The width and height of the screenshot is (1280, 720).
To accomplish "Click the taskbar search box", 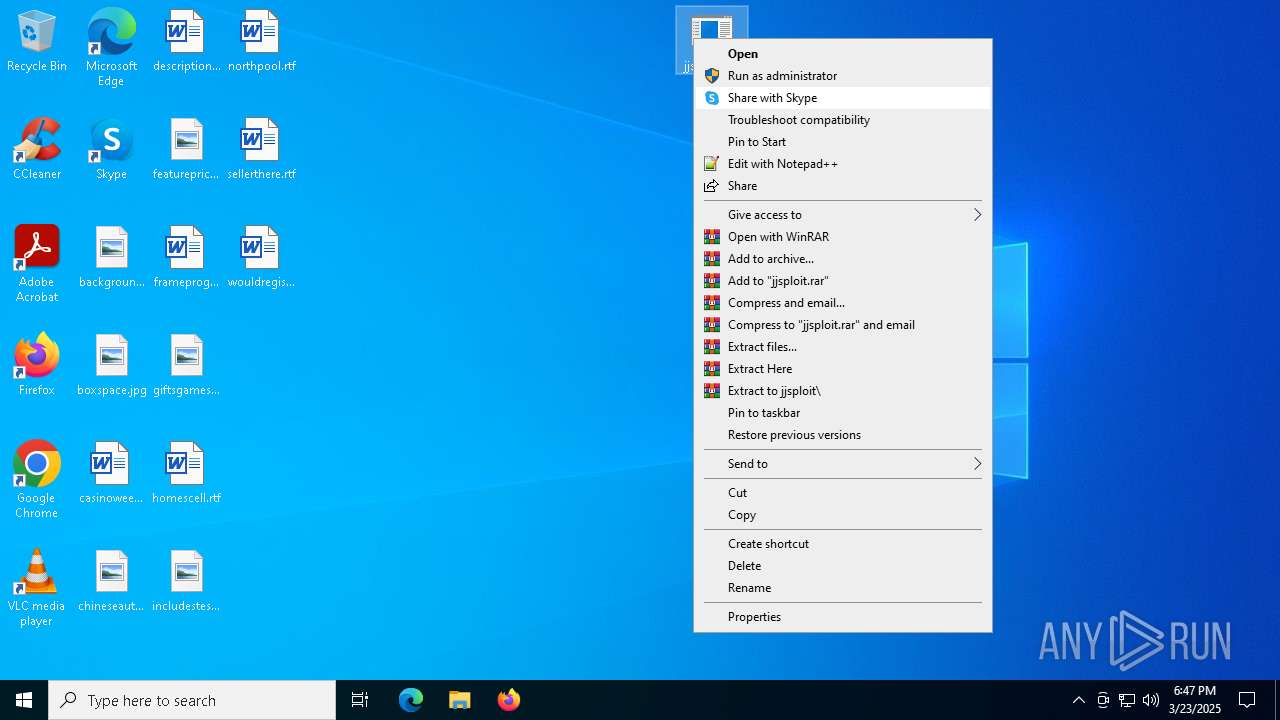I will (192, 700).
